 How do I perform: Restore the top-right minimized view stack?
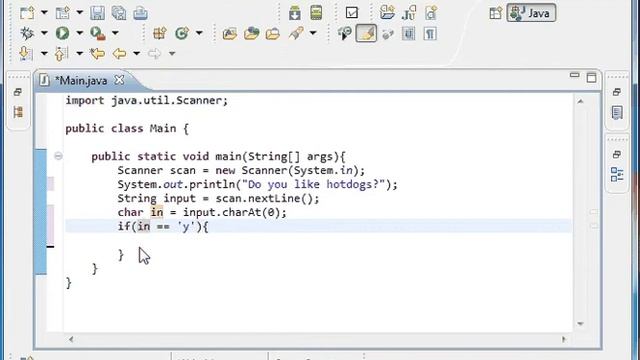617,92
